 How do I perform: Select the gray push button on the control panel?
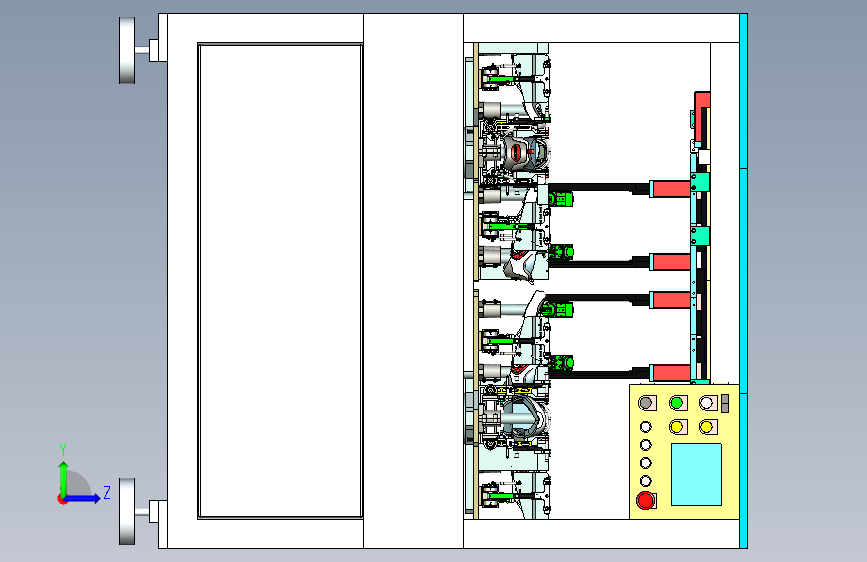pyautogui.click(x=645, y=403)
